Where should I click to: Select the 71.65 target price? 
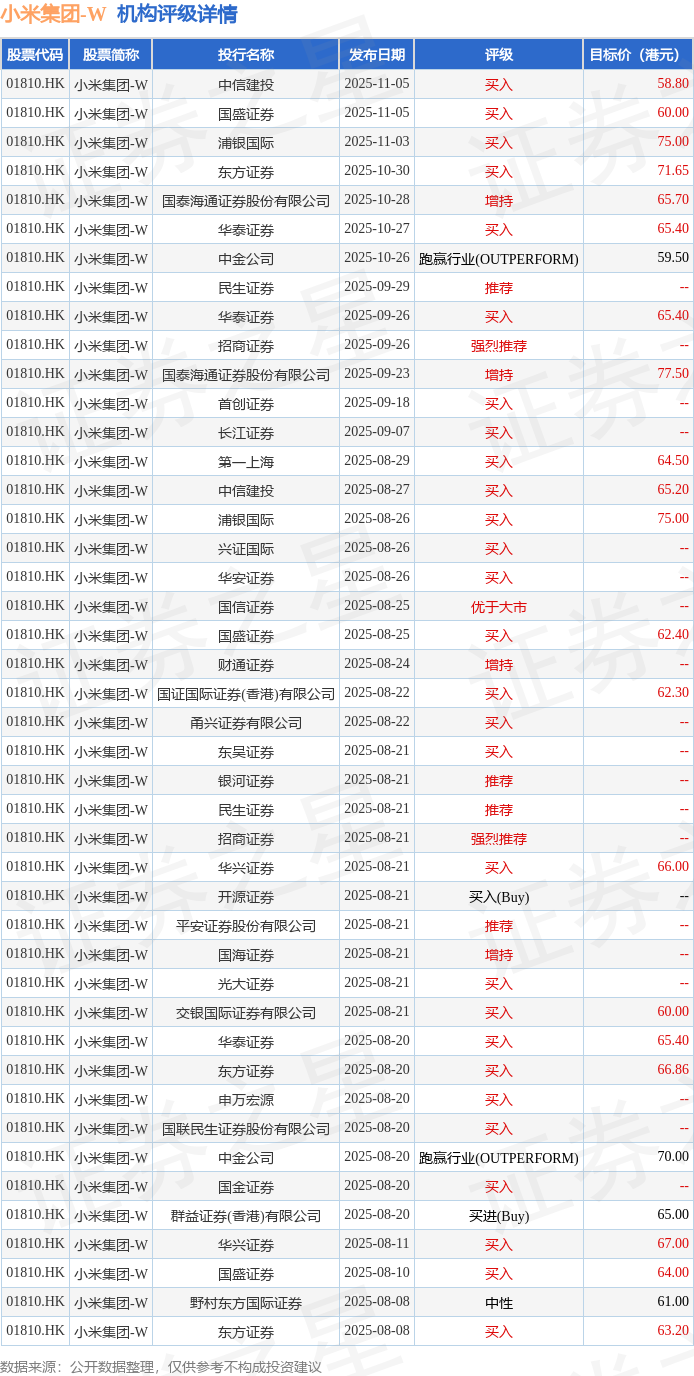click(x=673, y=171)
